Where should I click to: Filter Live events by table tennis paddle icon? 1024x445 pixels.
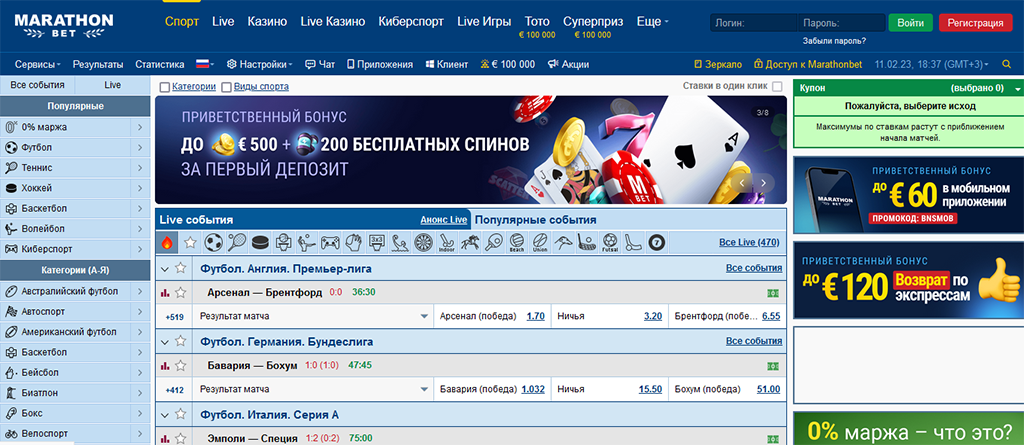point(492,242)
